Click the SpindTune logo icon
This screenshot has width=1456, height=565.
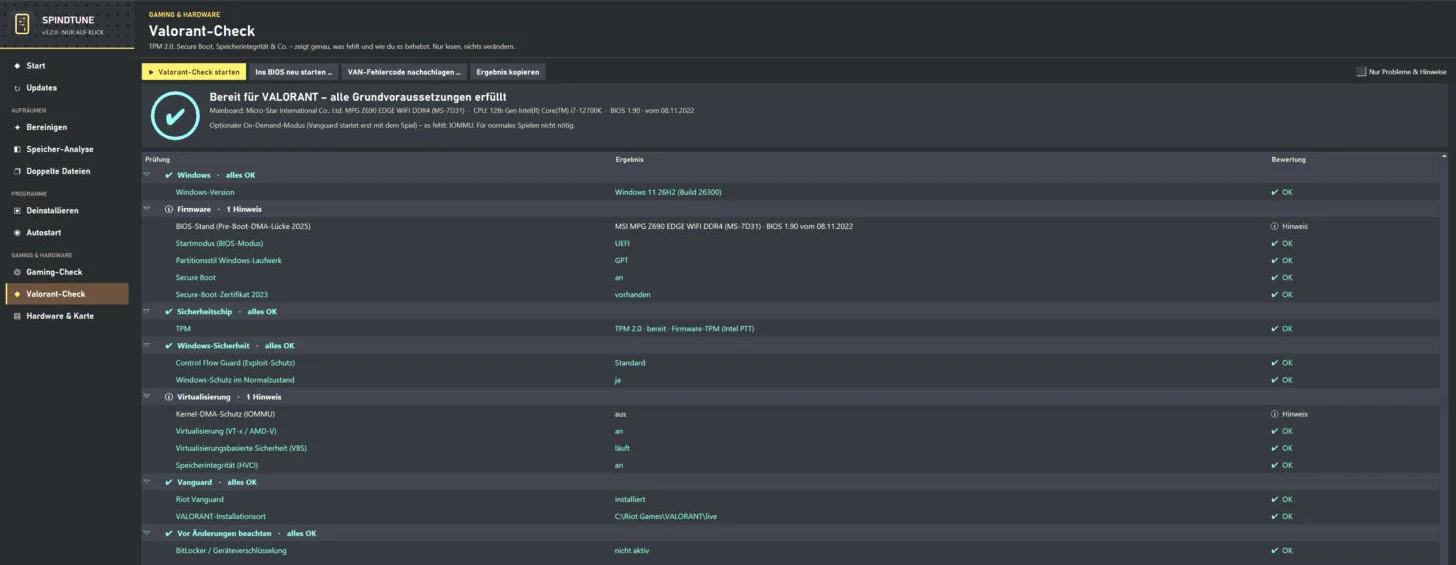22,23
